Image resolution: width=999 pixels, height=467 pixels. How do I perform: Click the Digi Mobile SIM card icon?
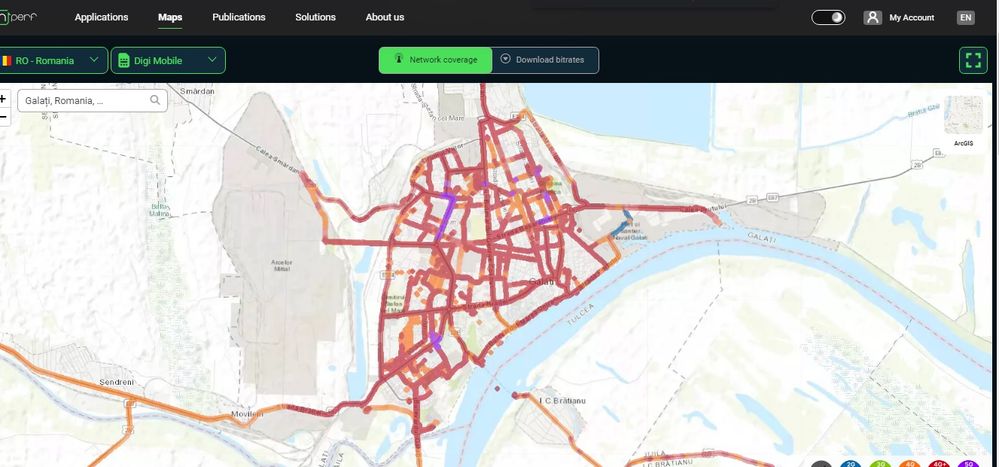pos(124,61)
